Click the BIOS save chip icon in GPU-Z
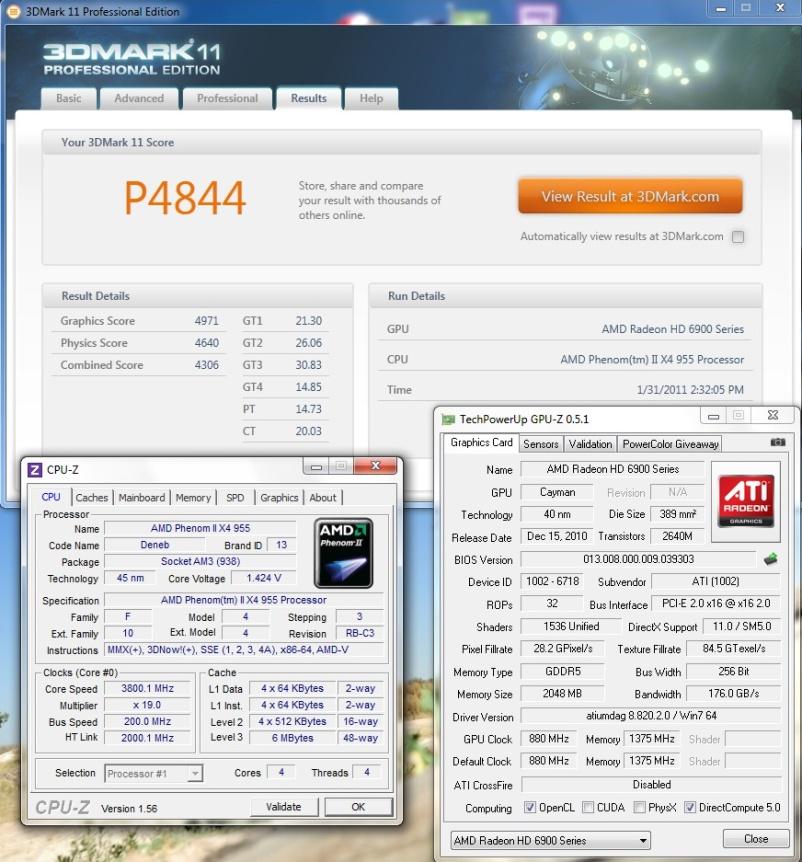The height and width of the screenshot is (862, 802). (x=771, y=559)
